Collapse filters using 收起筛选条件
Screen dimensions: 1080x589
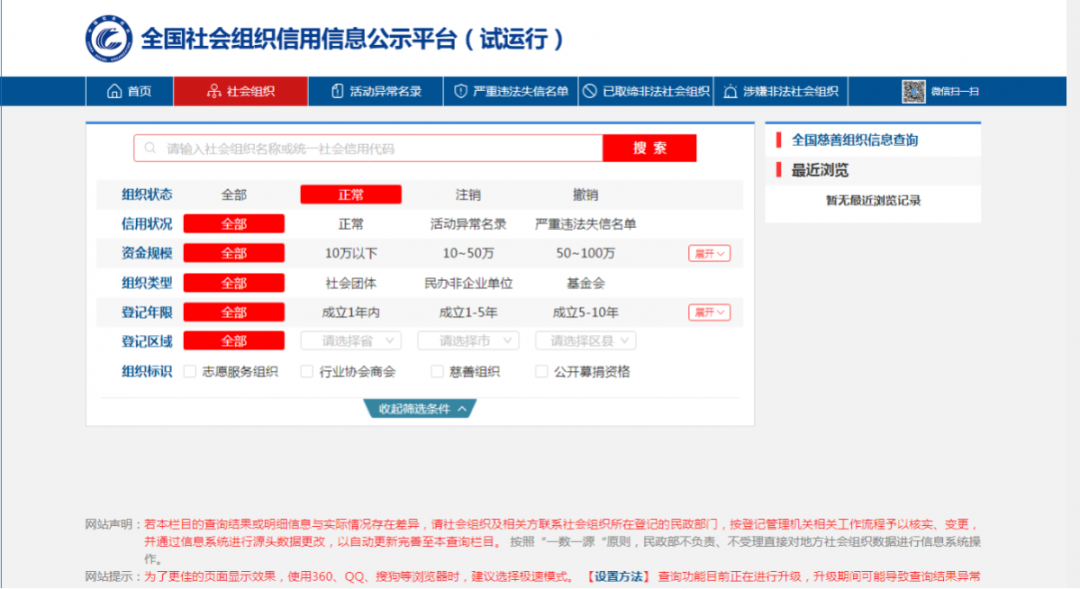tap(421, 409)
